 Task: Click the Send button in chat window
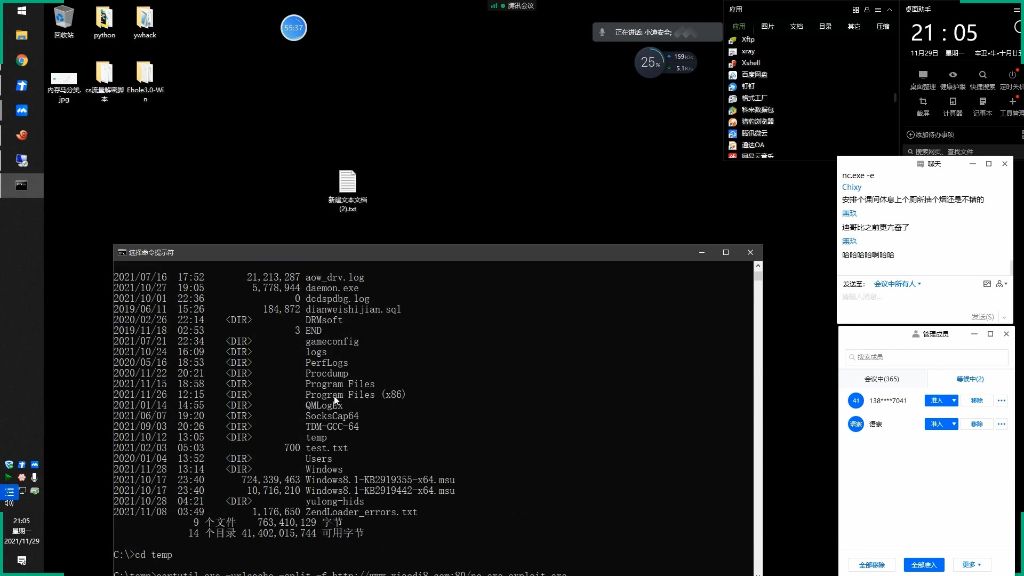[x=983, y=317]
